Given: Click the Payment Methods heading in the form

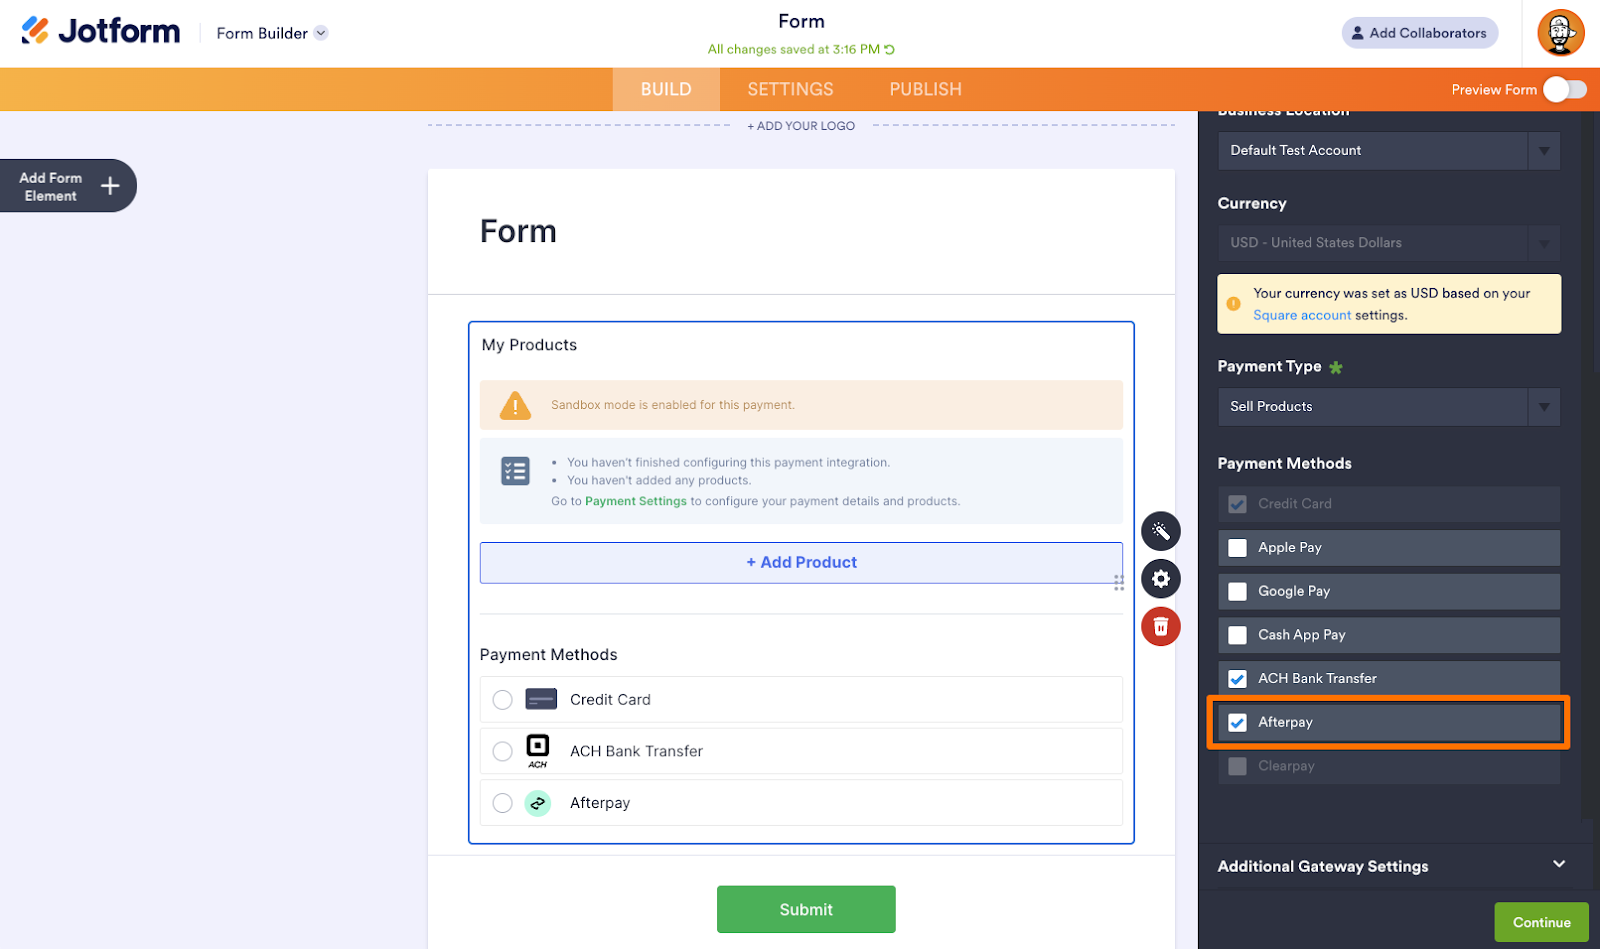Looking at the screenshot, I should click(x=548, y=655).
